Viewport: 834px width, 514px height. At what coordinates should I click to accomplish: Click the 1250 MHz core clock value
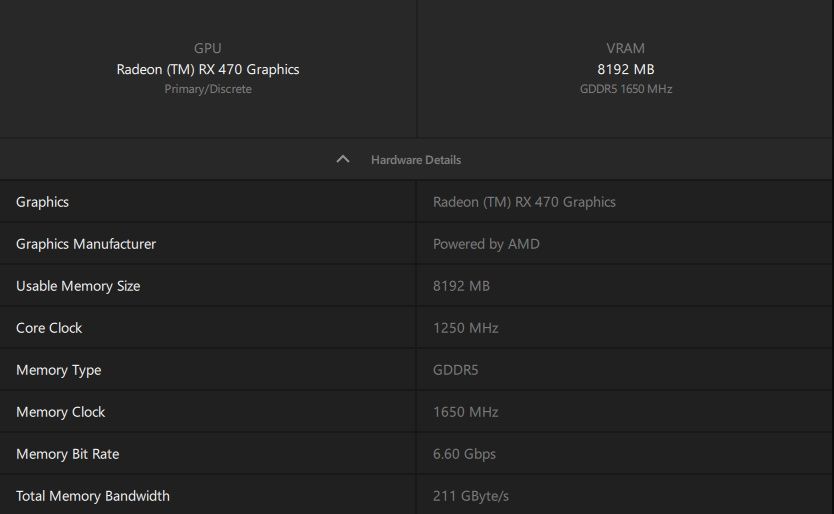(465, 328)
